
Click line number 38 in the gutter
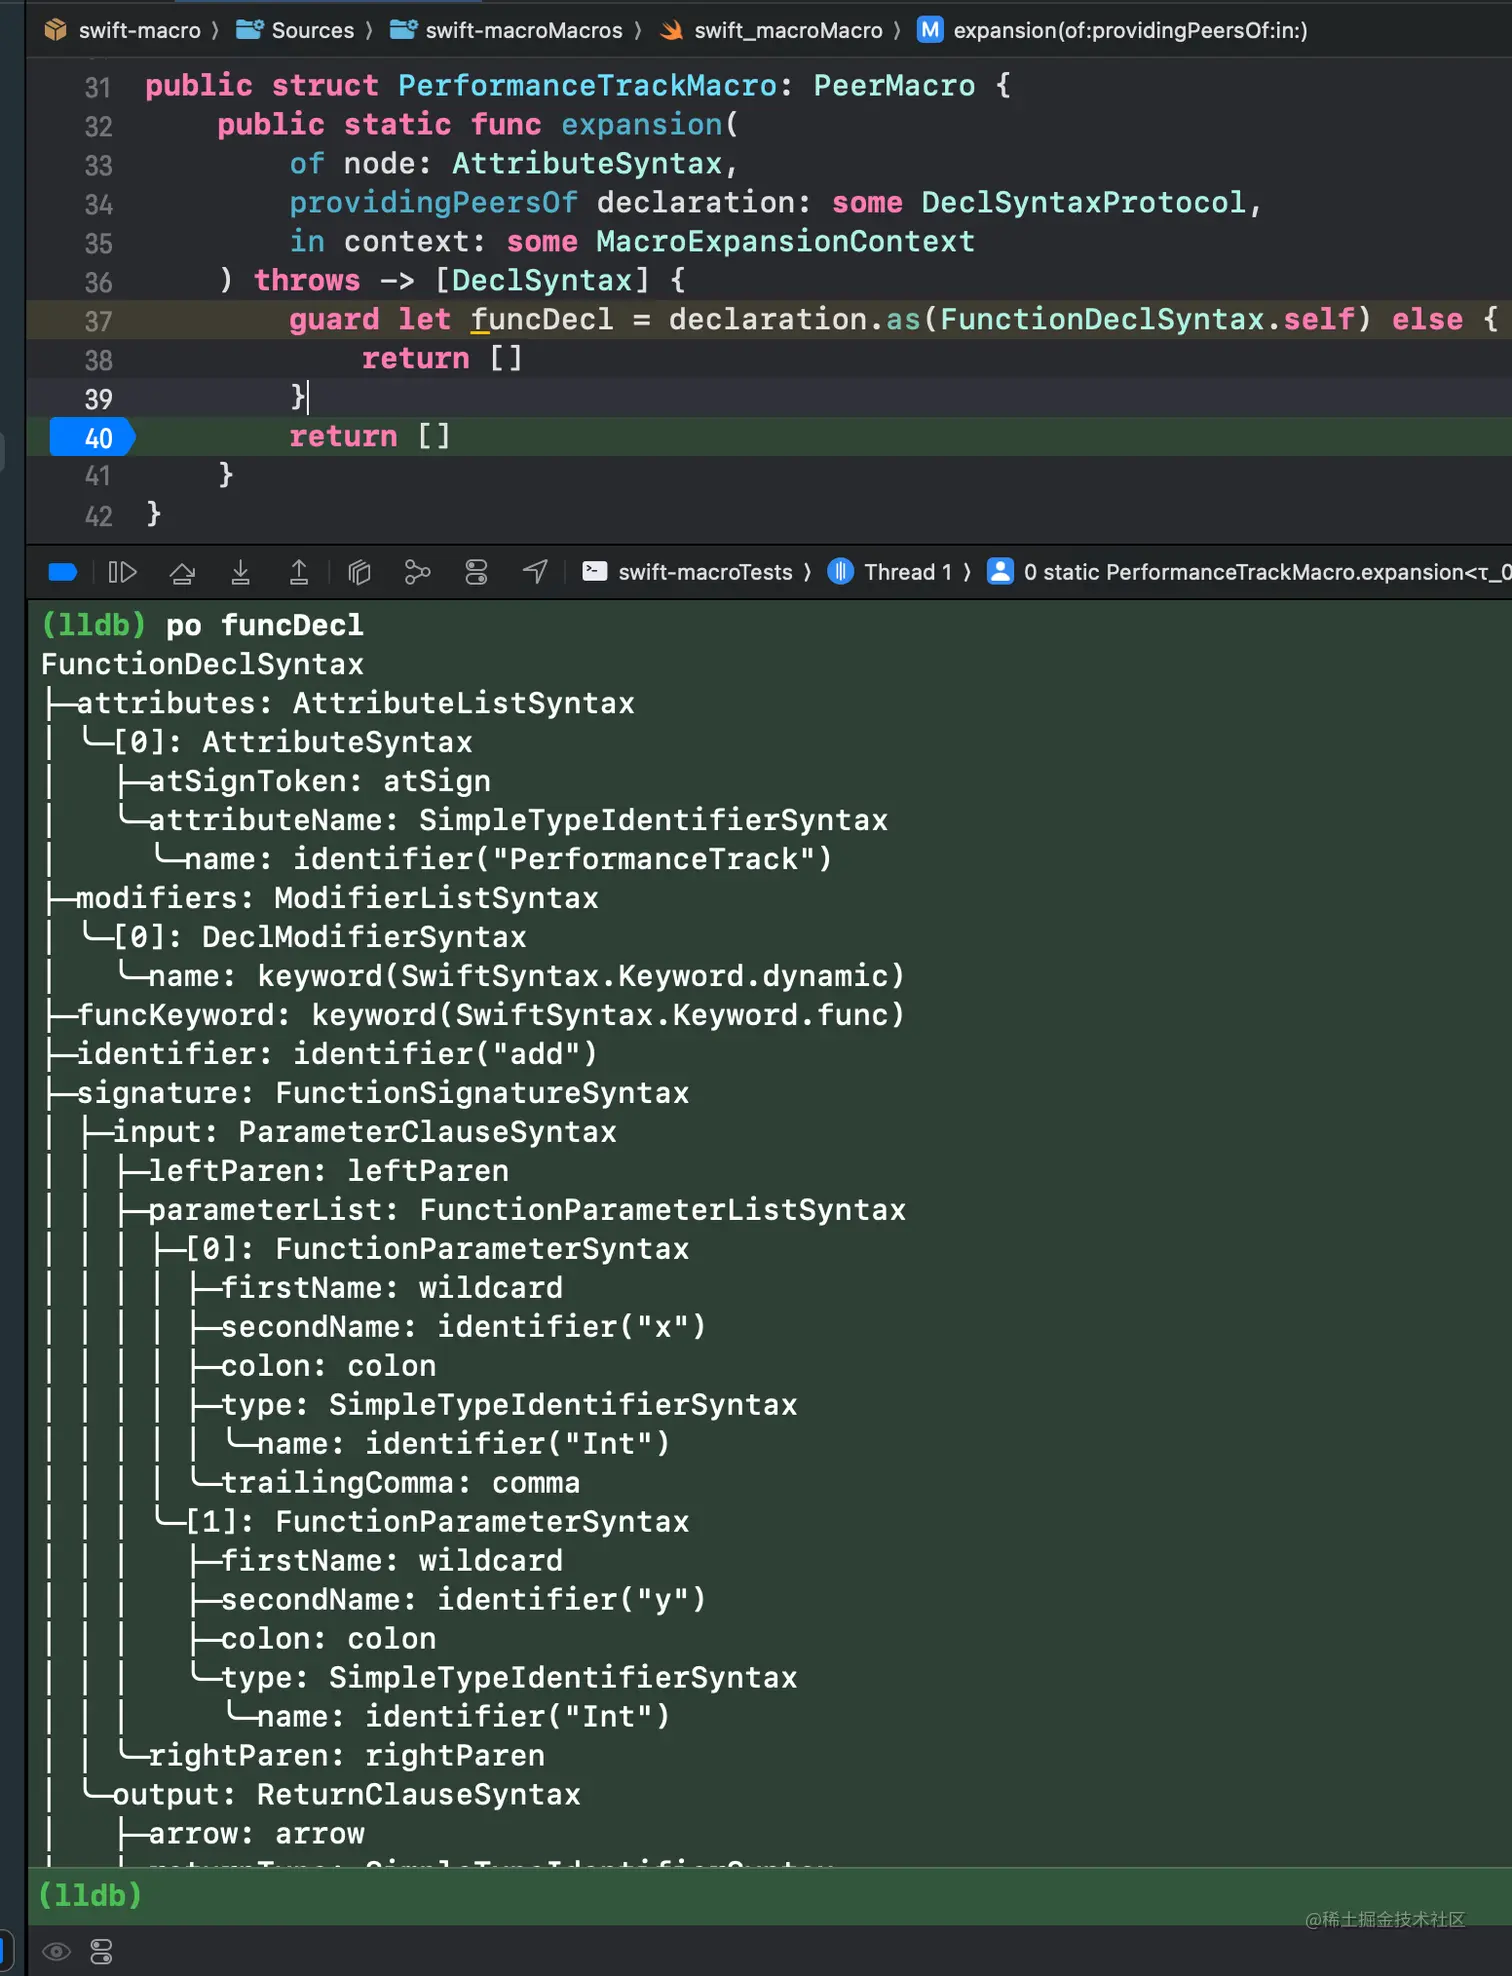point(98,360)
